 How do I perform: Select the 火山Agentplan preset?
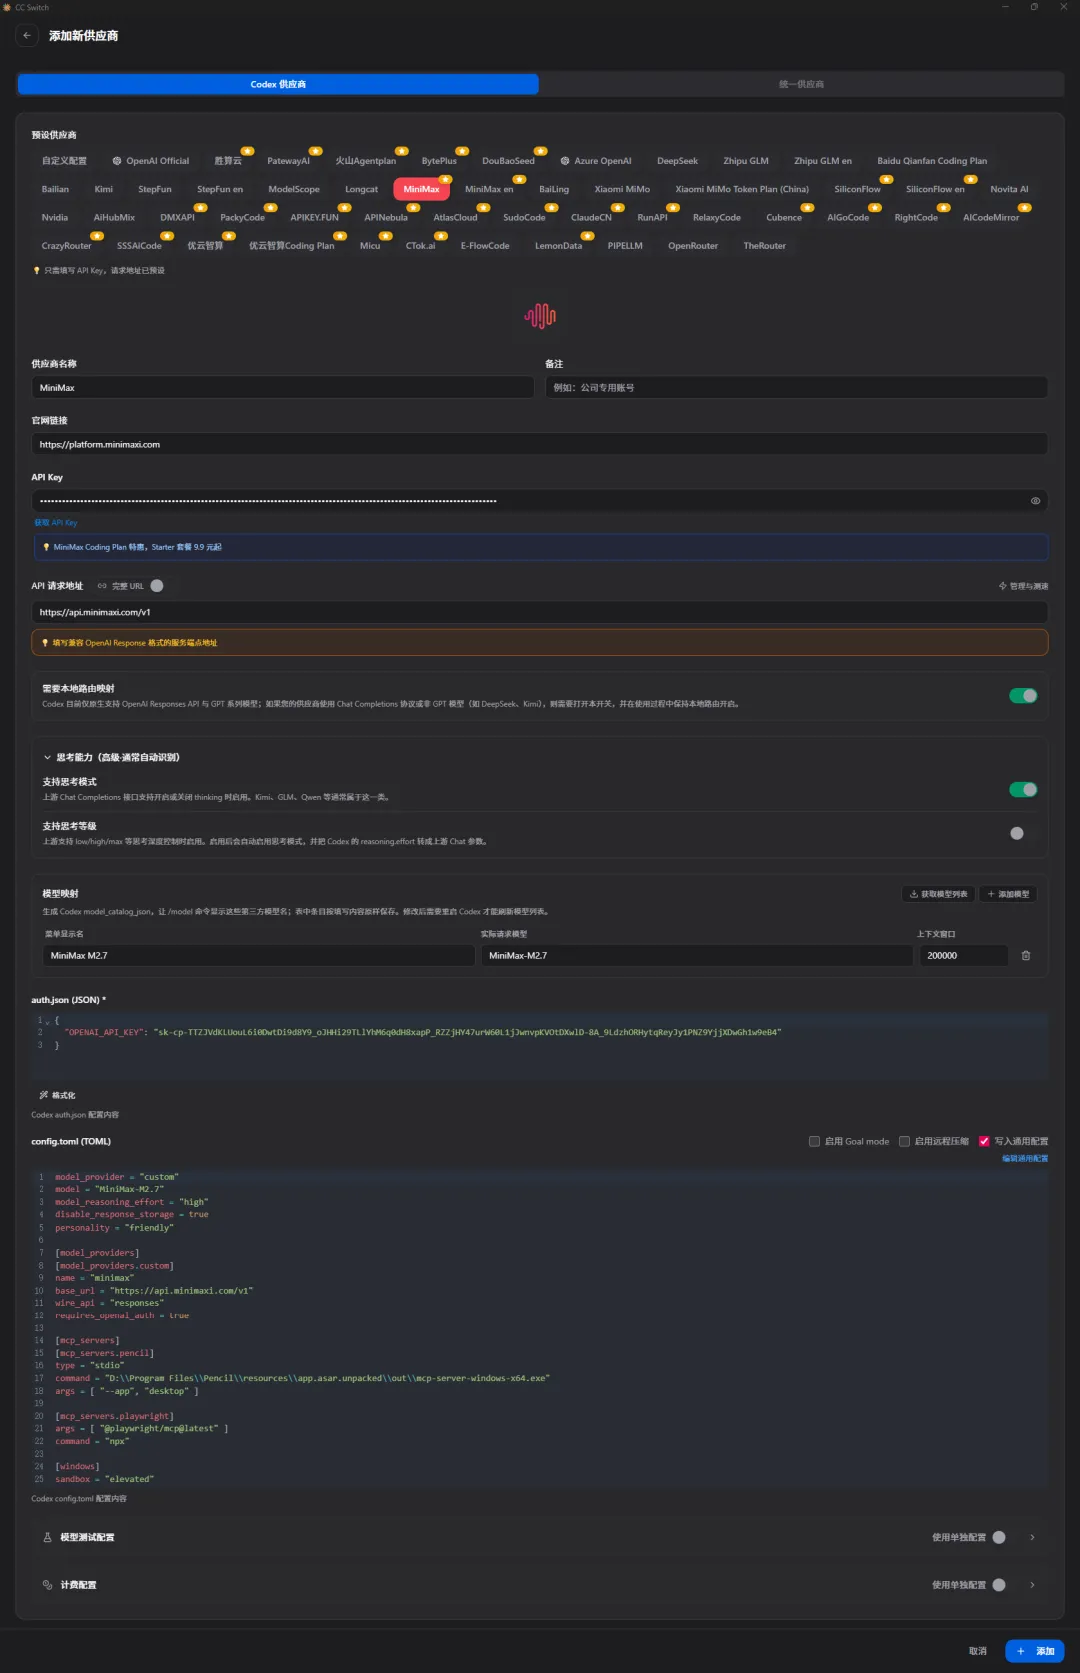click(365, 161)
